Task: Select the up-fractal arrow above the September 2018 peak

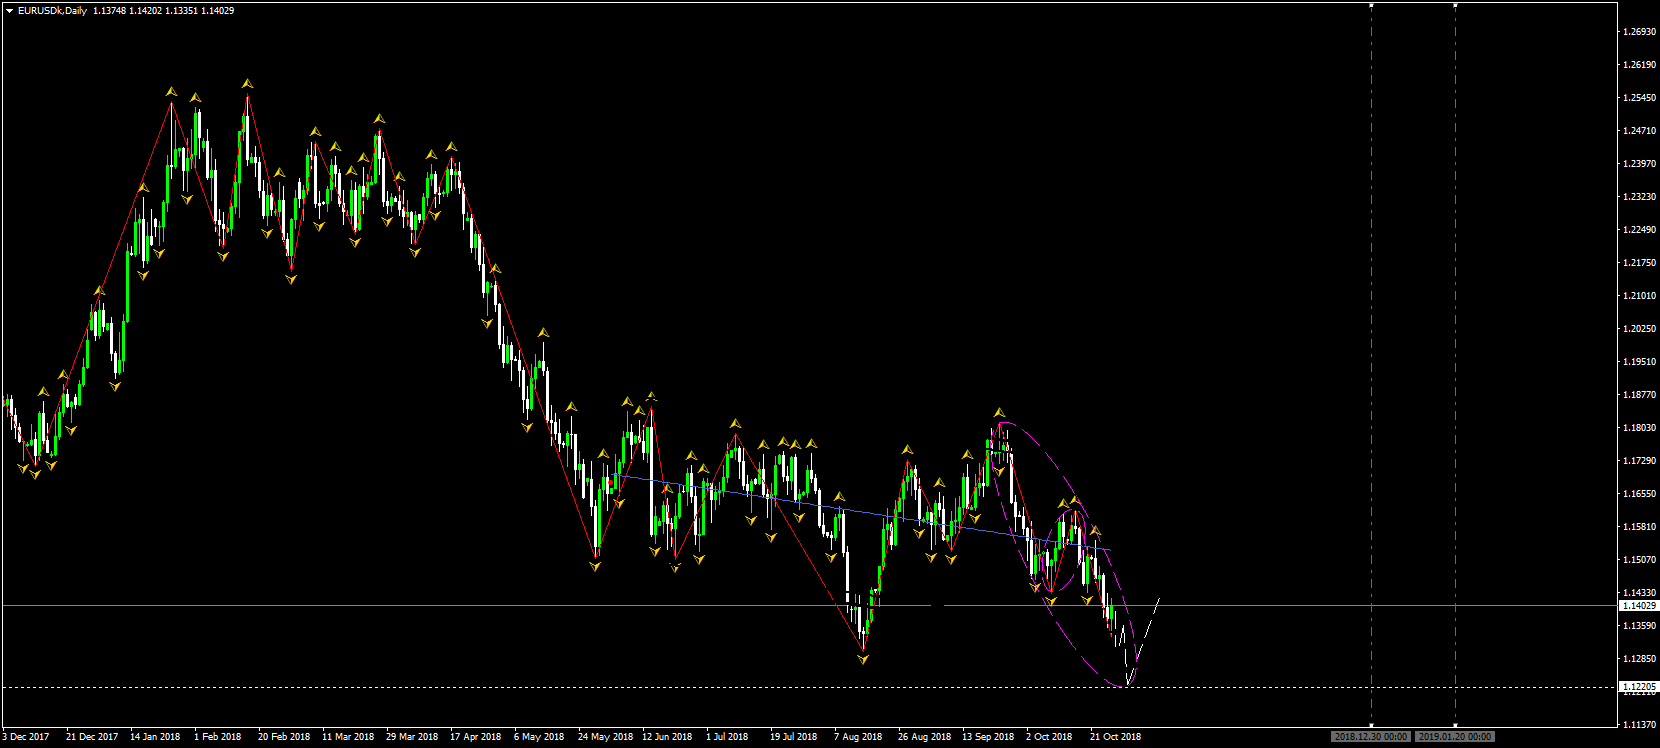Action: click(999, 413)
